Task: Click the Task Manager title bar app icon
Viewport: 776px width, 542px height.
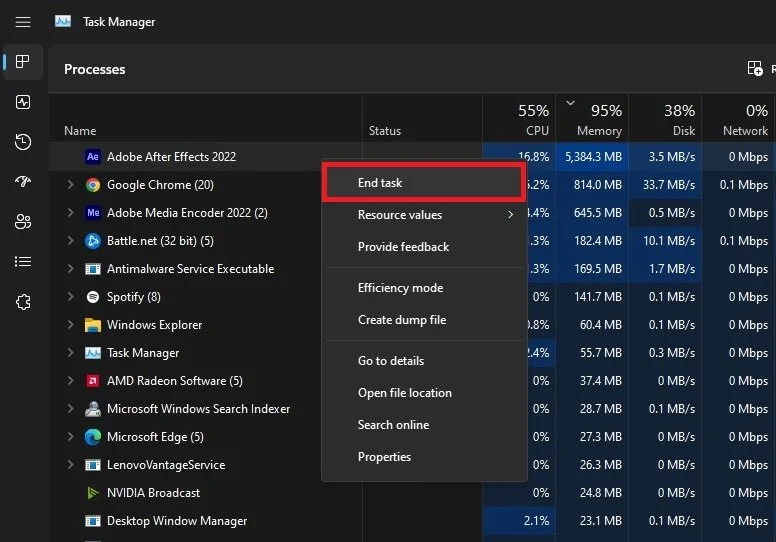Action: coord(63,21)
